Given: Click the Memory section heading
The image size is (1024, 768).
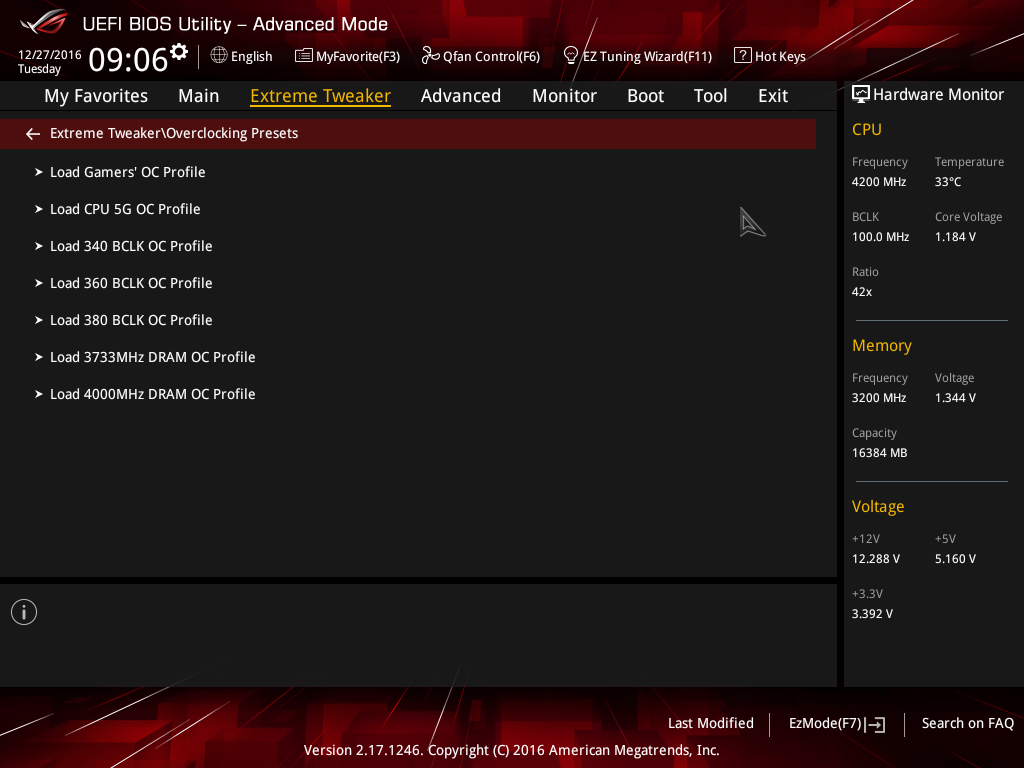Looking at the screenshot, I should click(882, 345).
